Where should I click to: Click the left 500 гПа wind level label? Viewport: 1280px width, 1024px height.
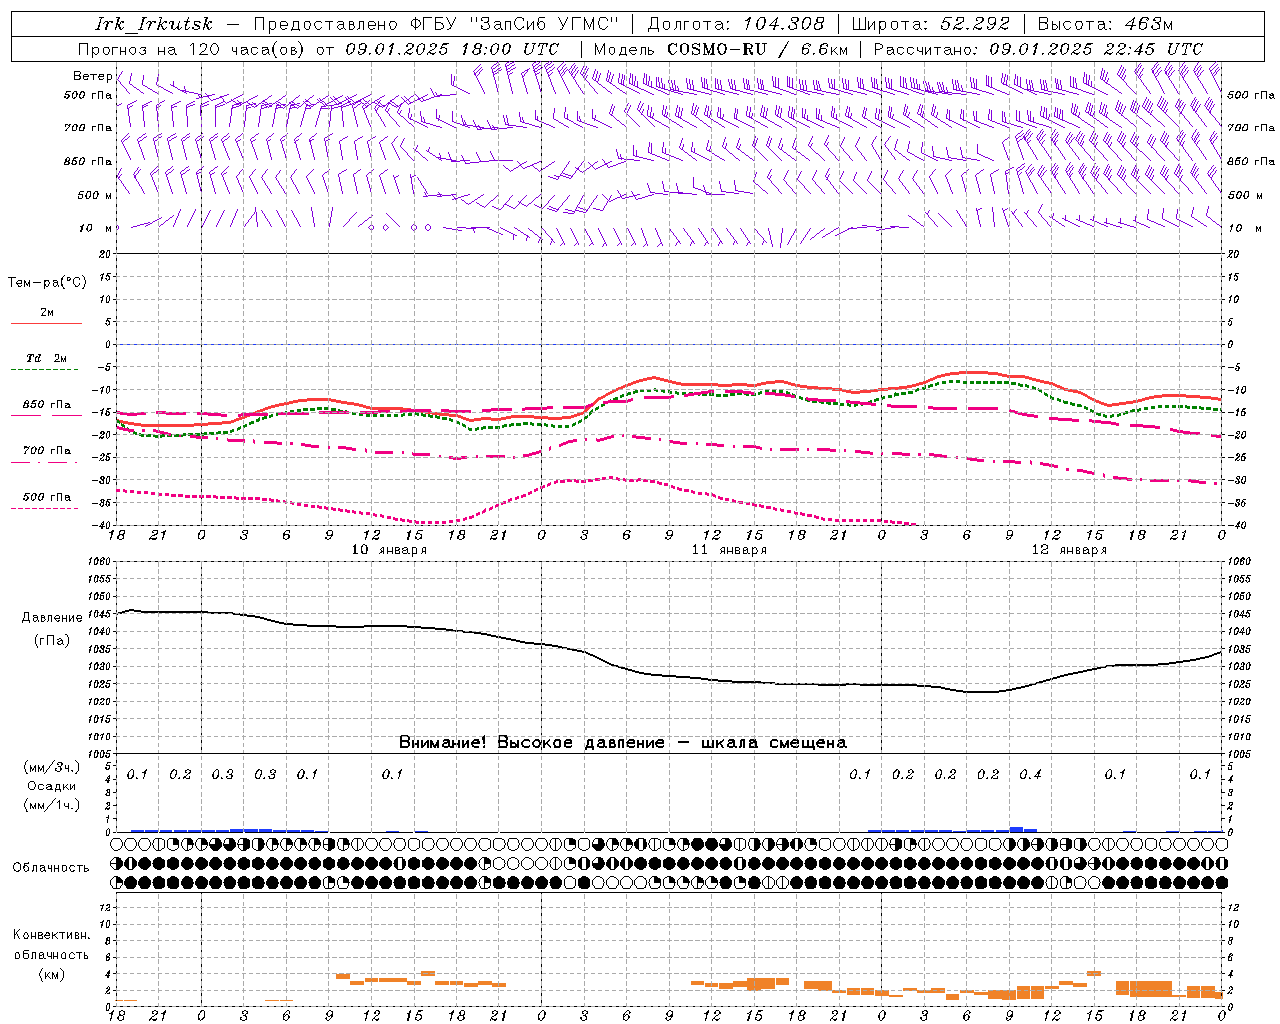pos(88,95)
